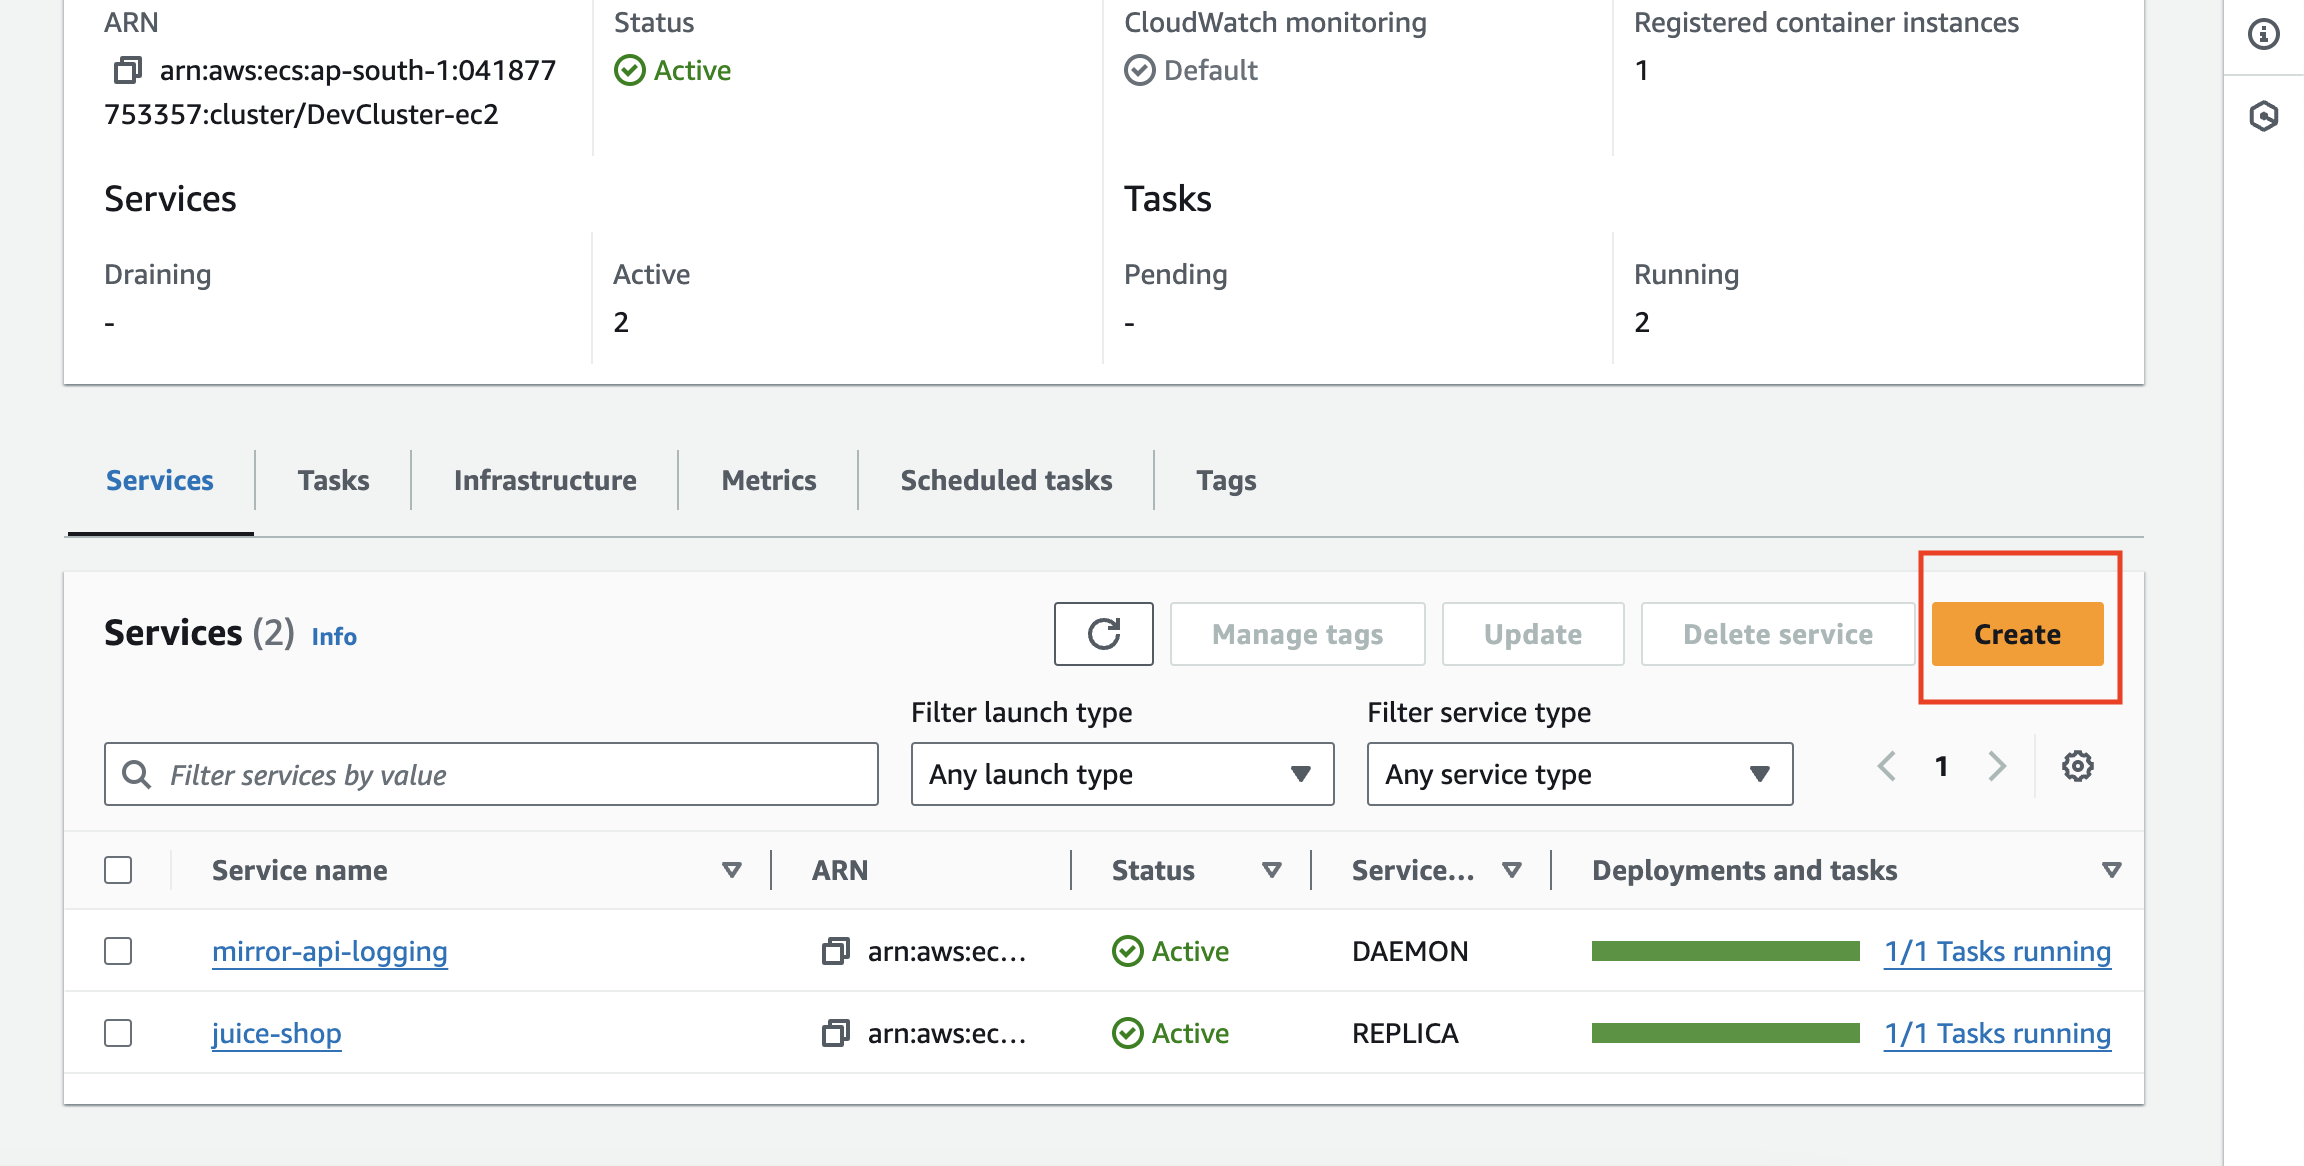
Task: Toggle the select all services checkbox
Action: pos(118,870)
